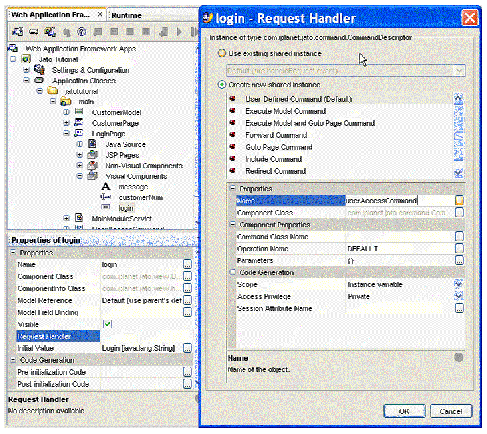The width and height of the screenshot is (487, 434).
Task: Open Scope dropdown arrow
Action: (x=459, y=284)
